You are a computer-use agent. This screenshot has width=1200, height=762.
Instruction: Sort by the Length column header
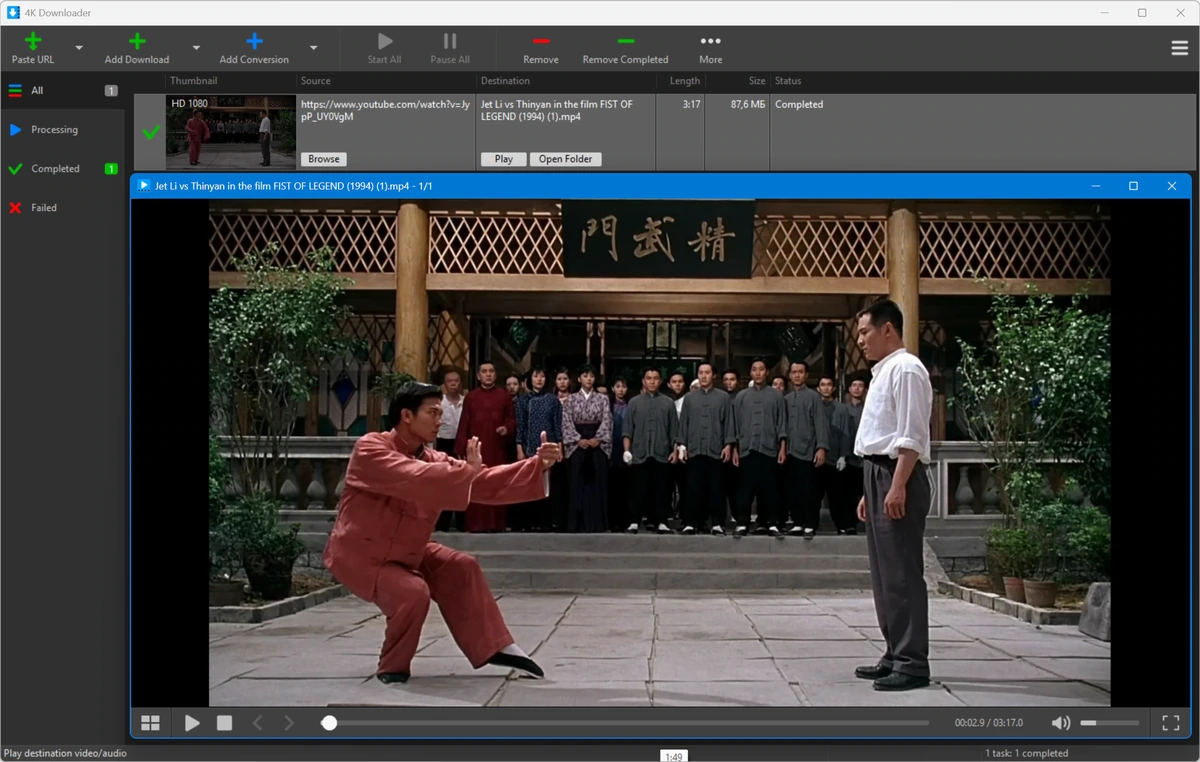pyautogui.click(x=685, y=81)
